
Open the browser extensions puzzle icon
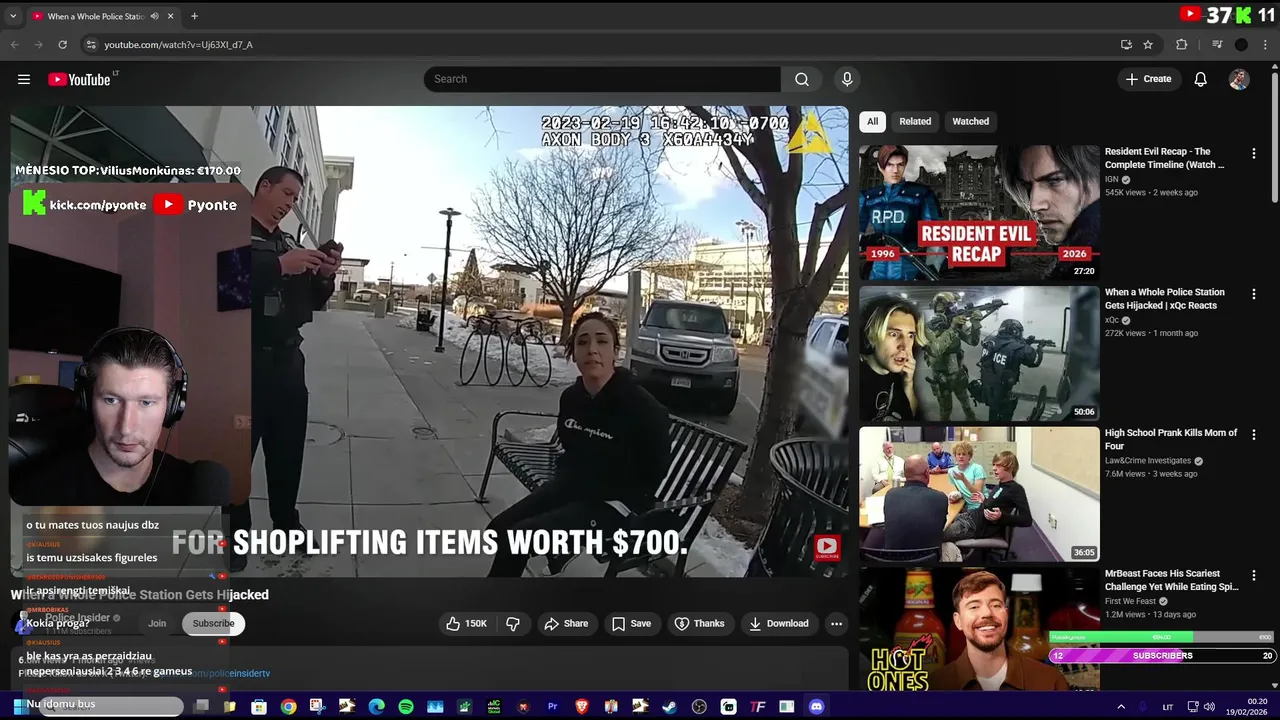pyautogui.click(x=1181, y=45)
